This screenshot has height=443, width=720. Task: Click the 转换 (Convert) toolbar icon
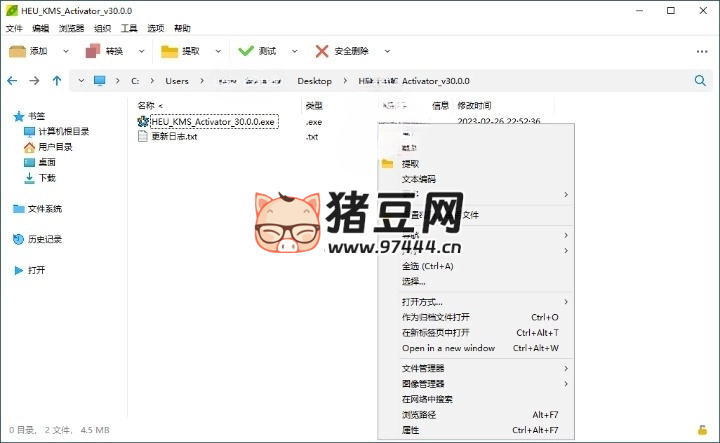pyautogui.click(x=93, y=51)
